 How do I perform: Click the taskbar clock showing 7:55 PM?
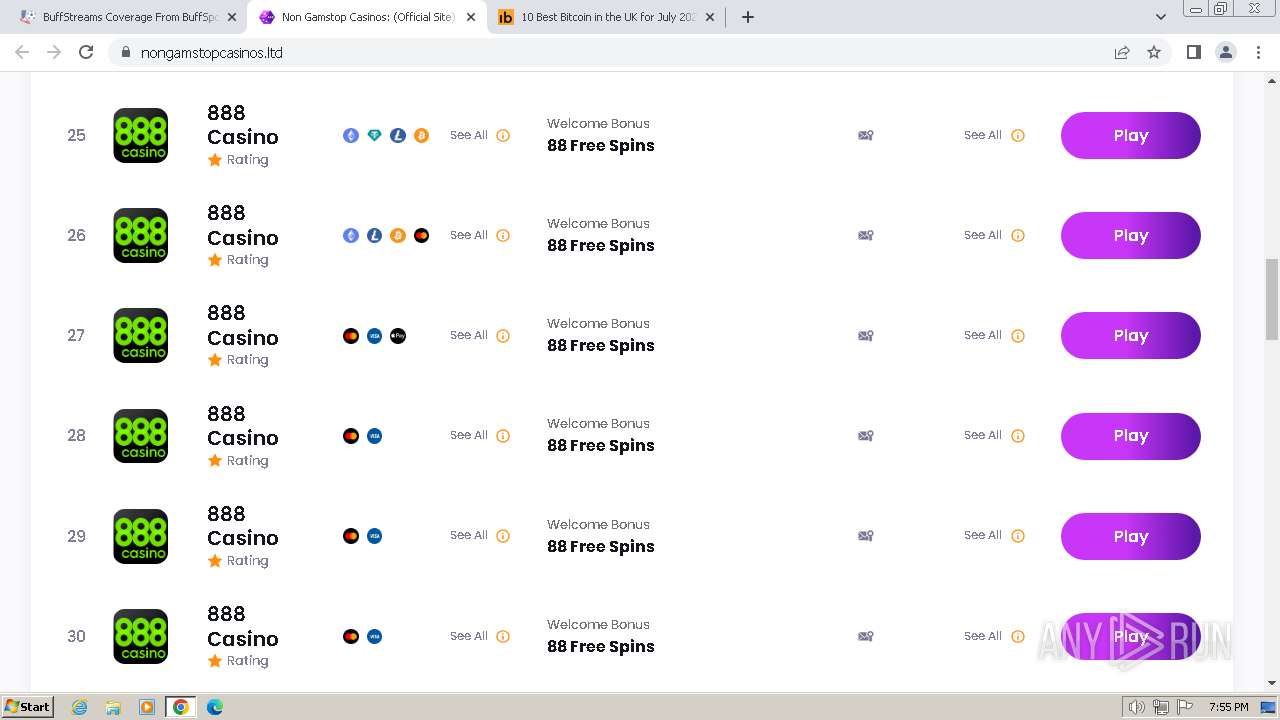tap(1228, 707)
